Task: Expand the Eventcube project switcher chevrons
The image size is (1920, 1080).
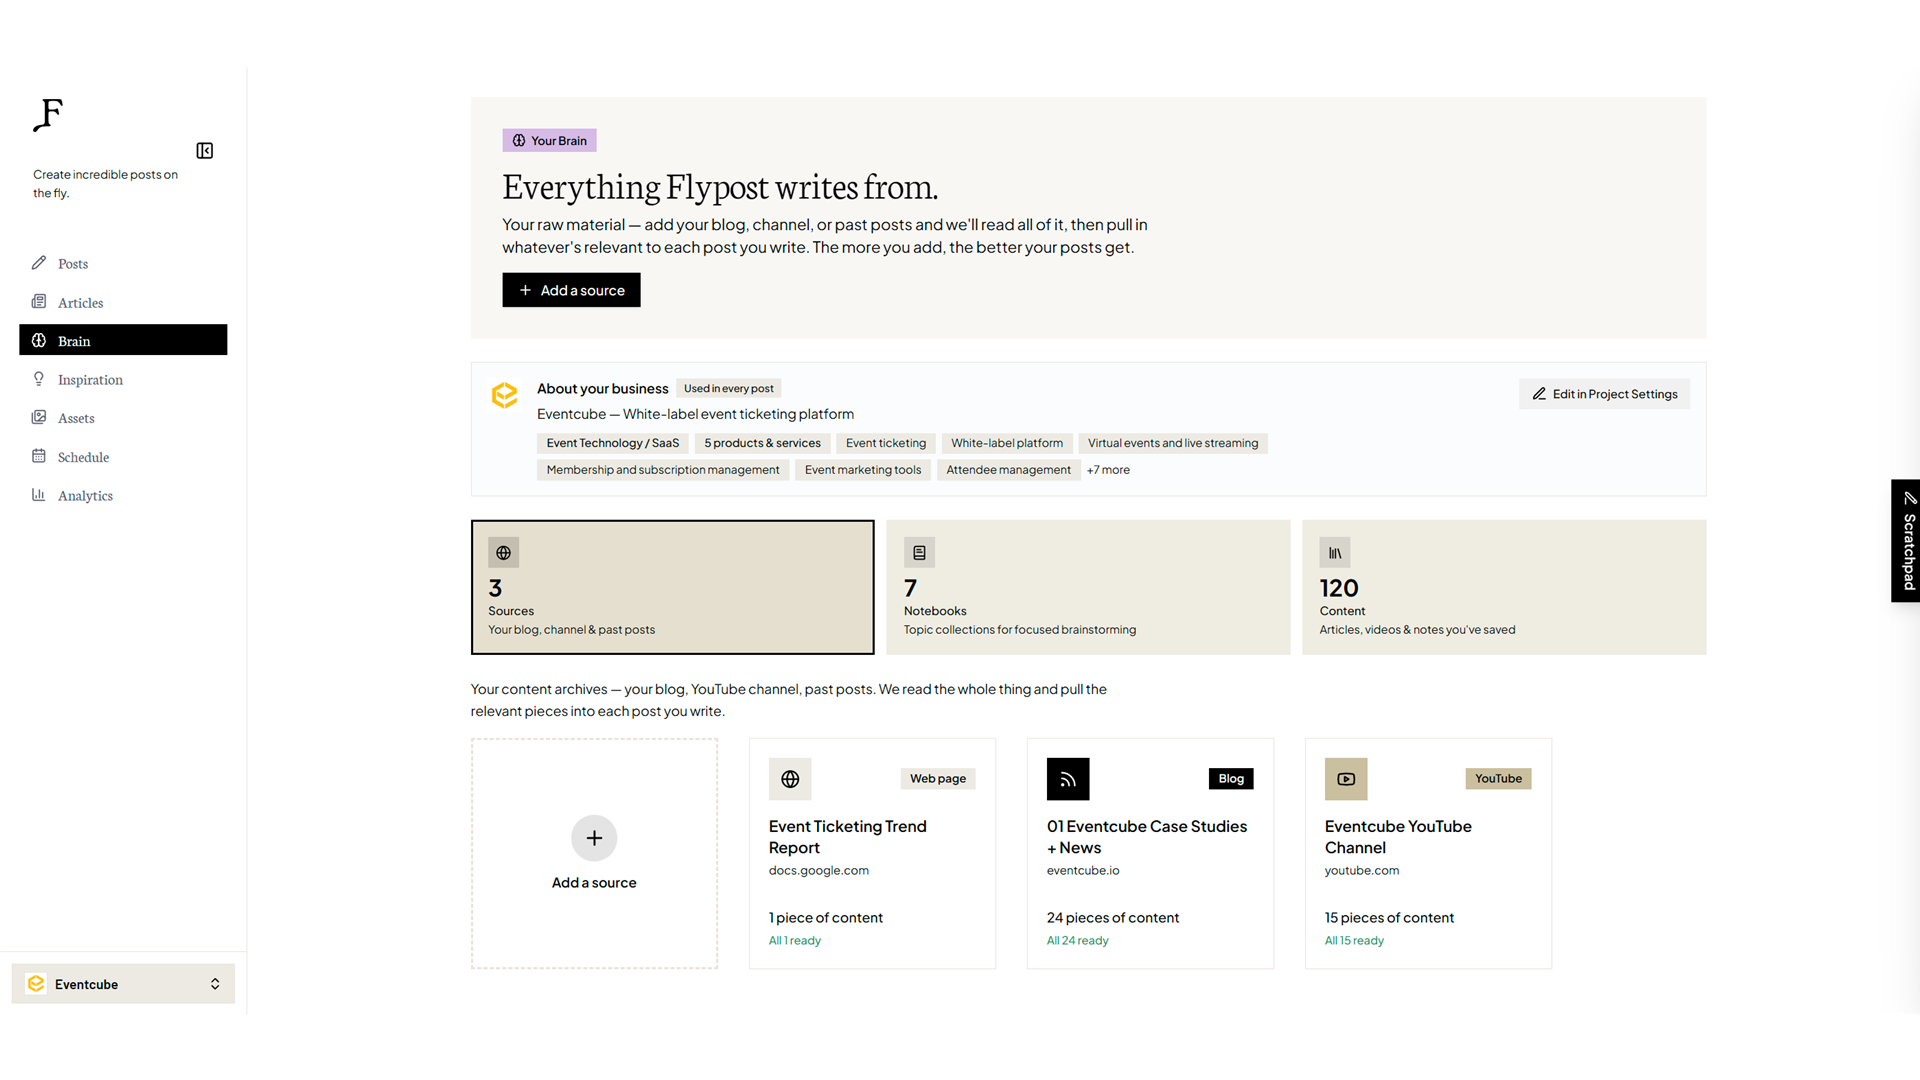Action: click(x=215, y=984)
